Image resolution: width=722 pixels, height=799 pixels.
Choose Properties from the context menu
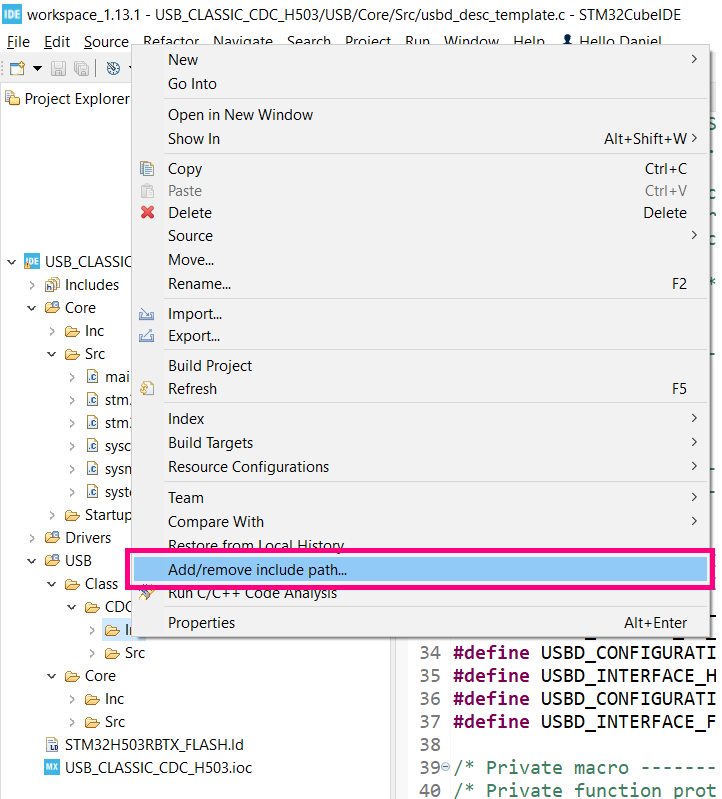tap(202, 623)
